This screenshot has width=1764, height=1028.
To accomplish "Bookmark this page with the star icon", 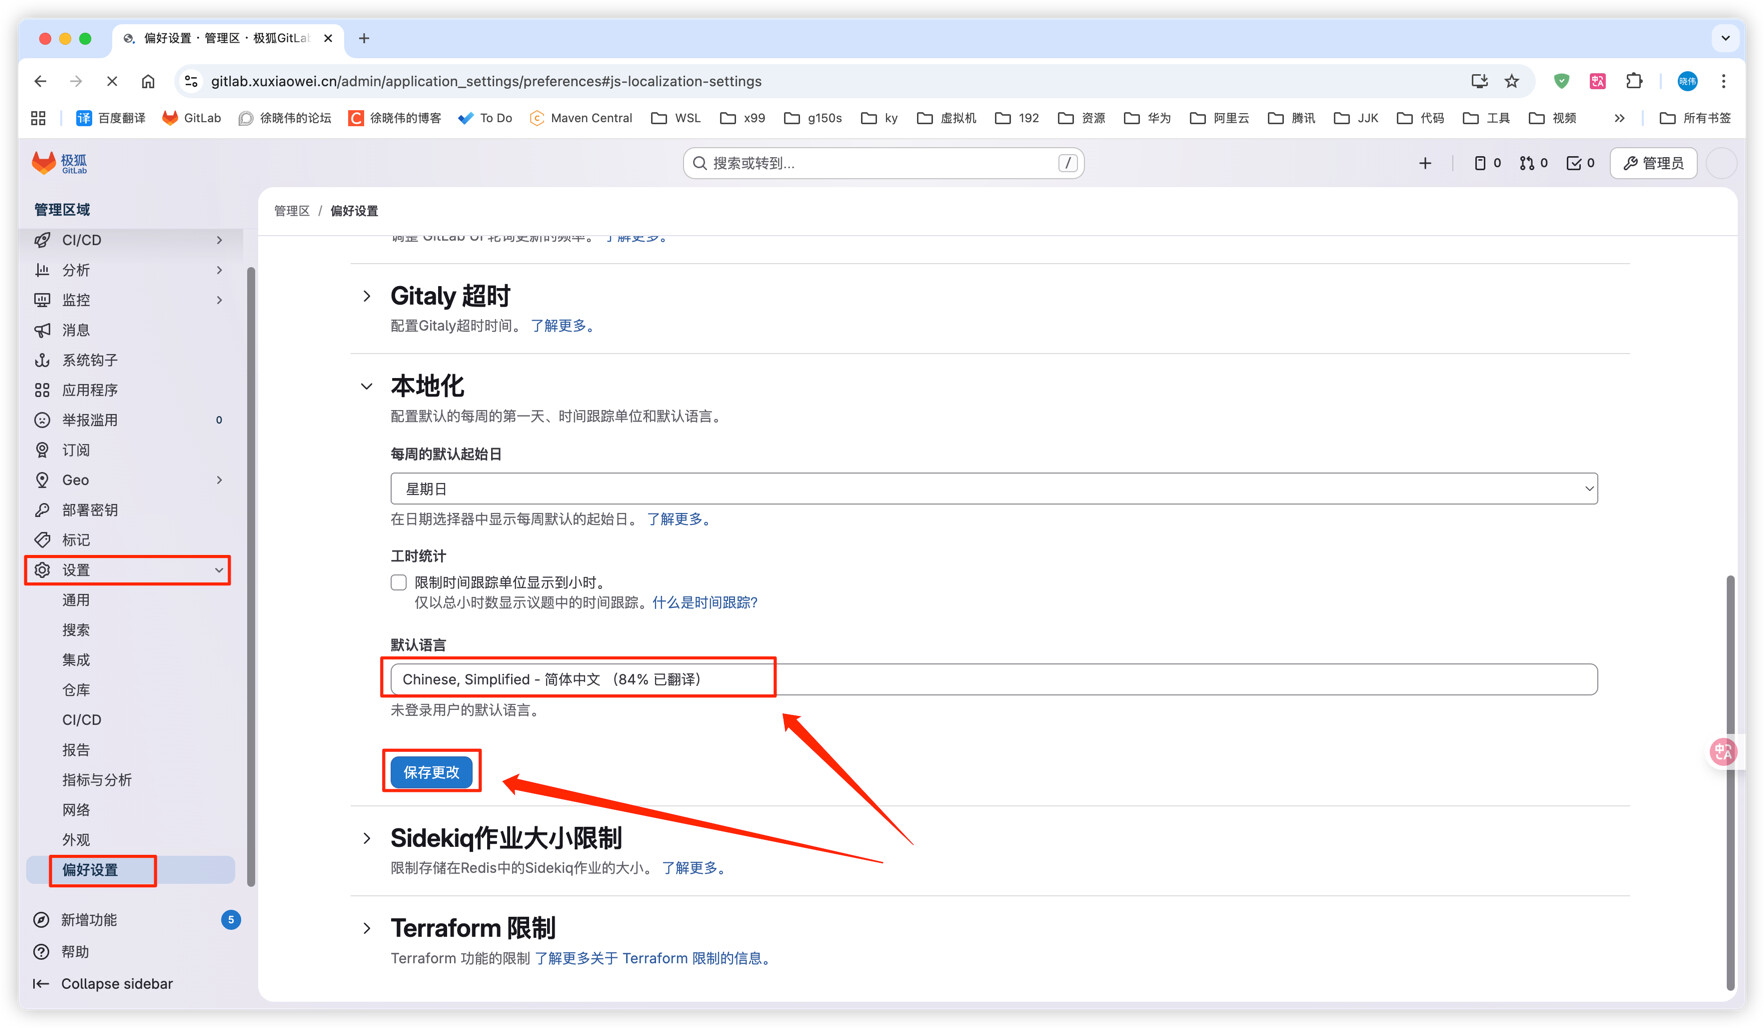I will click(x=1512, y=81).
